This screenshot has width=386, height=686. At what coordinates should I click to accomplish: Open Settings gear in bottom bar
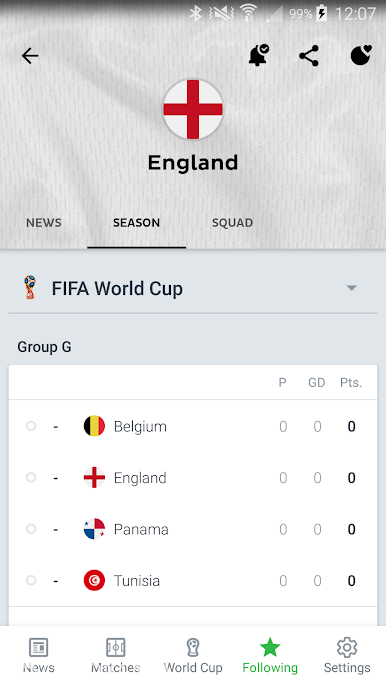click(x=347, y=655)
